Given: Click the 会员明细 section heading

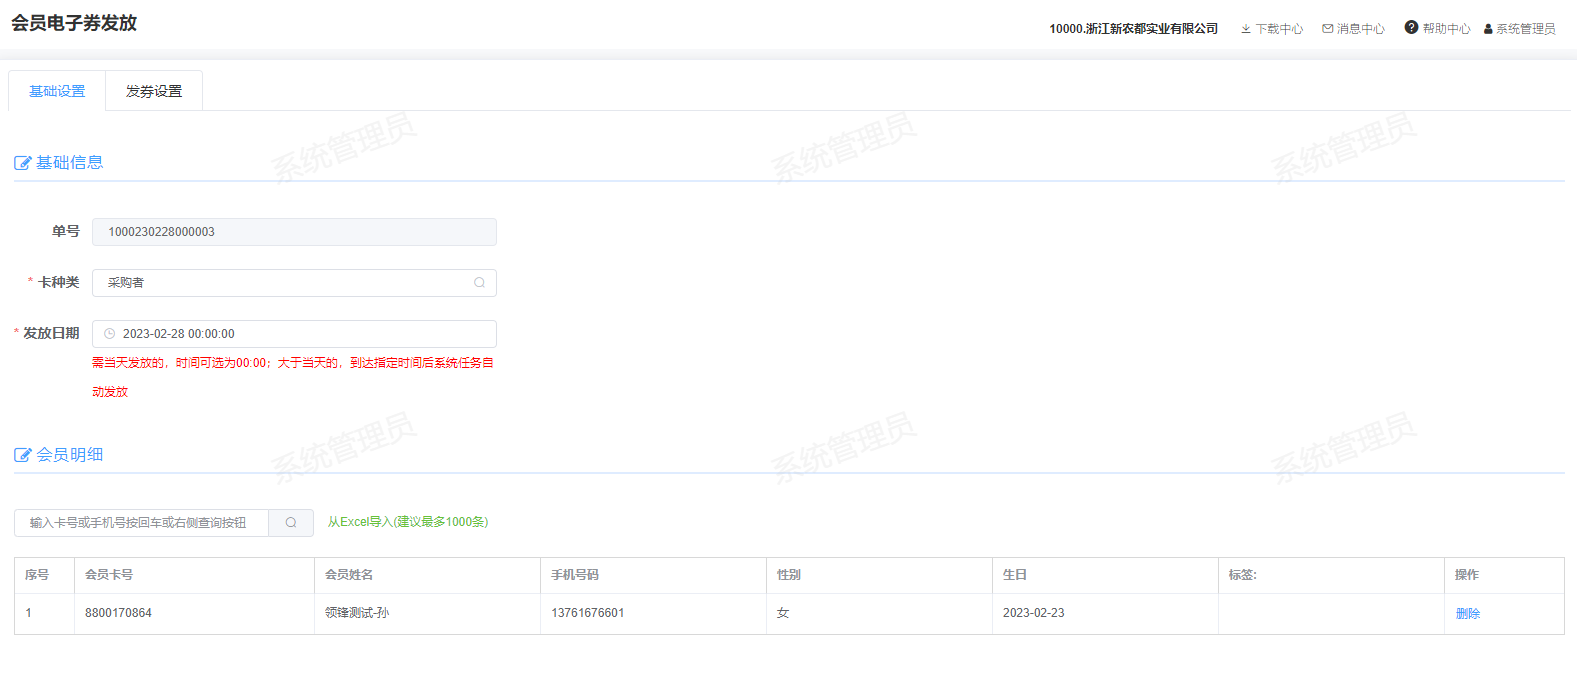Looking at the screenshot, I should tap(70, 455).
